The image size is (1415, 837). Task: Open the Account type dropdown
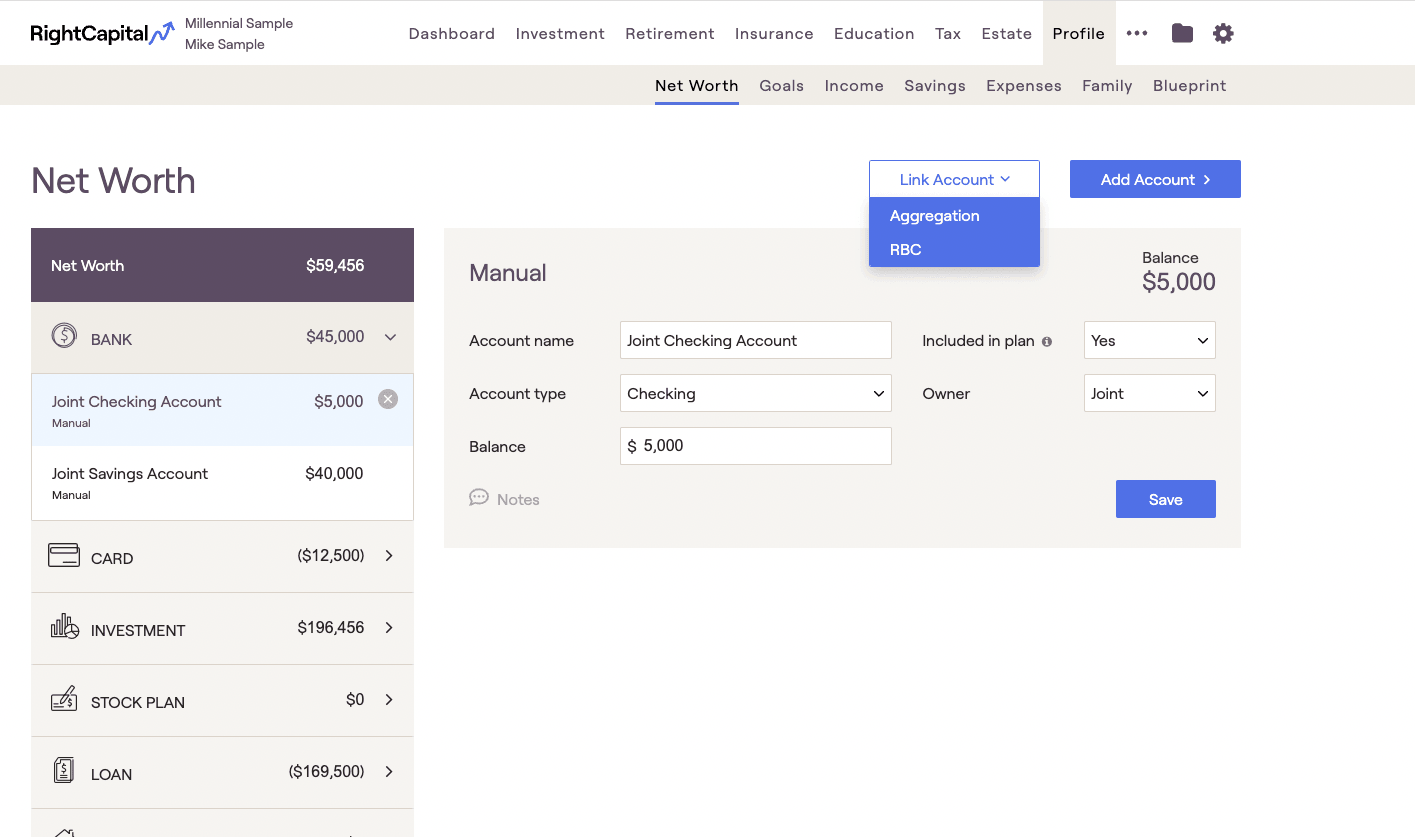point(756,393)
